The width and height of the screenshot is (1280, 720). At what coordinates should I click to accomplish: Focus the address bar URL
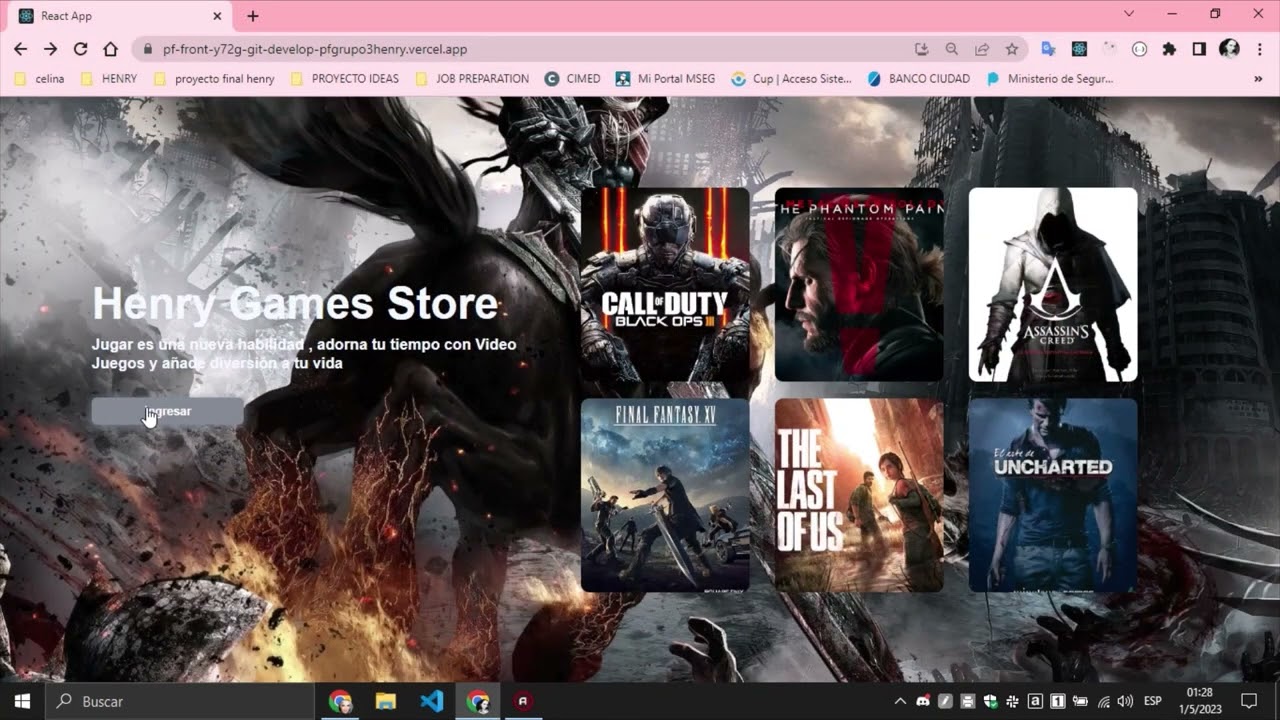coord(315,49)
